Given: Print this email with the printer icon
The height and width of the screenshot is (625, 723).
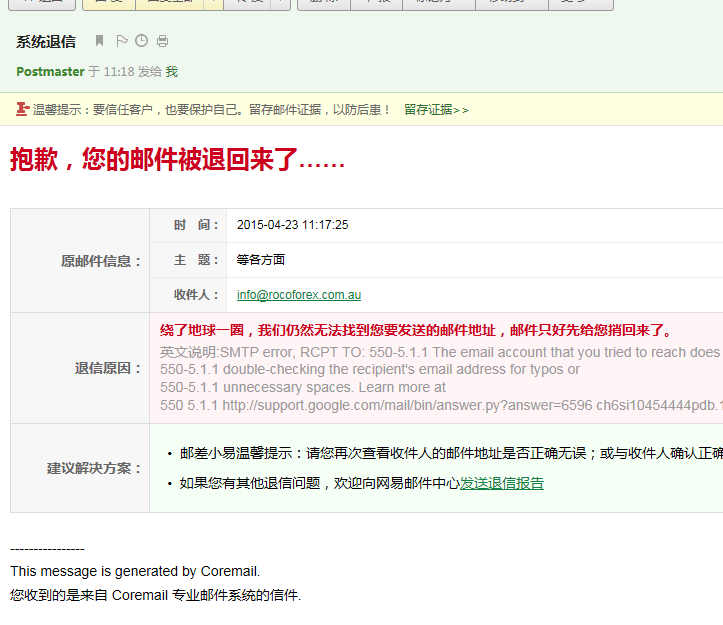Looking at the screenshot, I should (x=162, y=42).
